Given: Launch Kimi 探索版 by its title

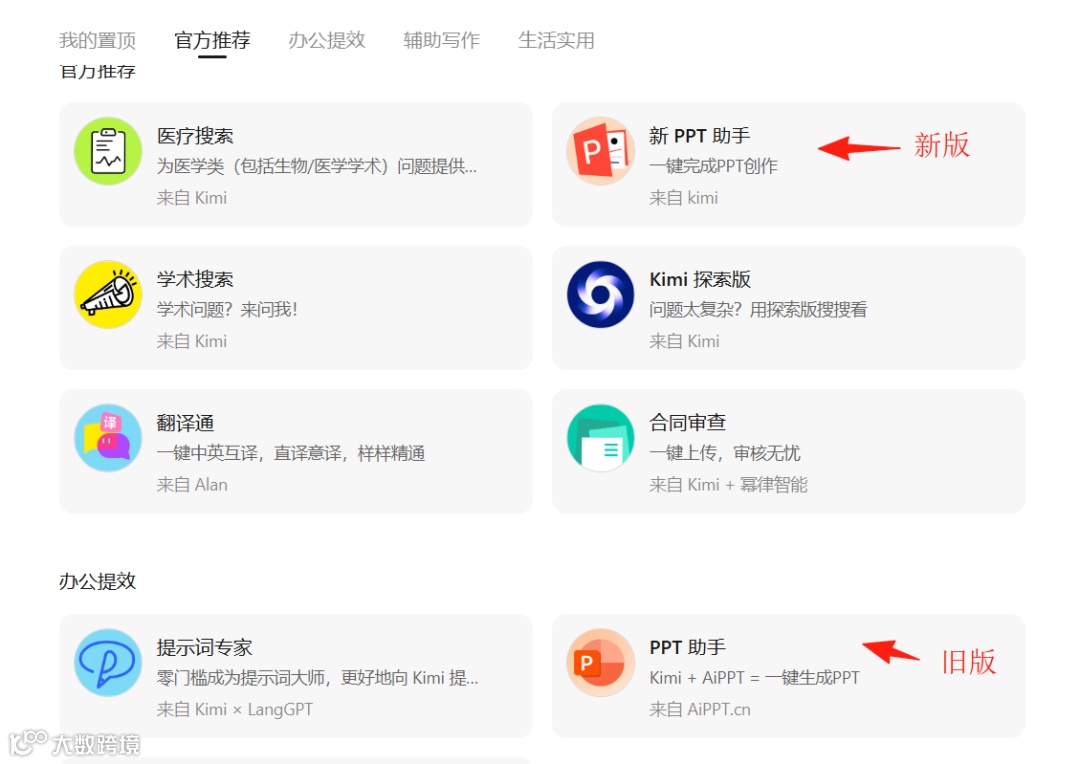Looking at the screenshot, I should click(700, 279).
